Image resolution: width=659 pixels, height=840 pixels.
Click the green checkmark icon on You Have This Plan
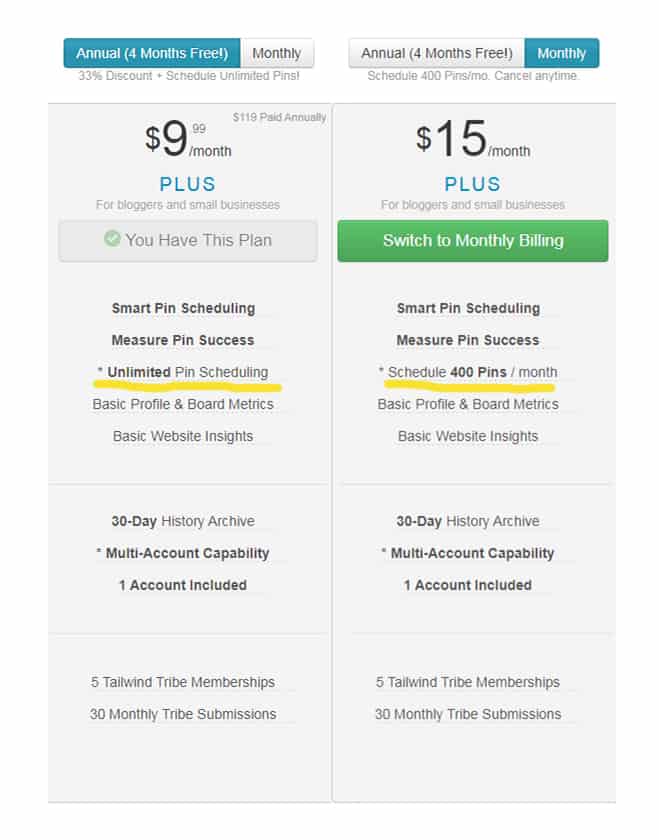click(x=113, y=241)
